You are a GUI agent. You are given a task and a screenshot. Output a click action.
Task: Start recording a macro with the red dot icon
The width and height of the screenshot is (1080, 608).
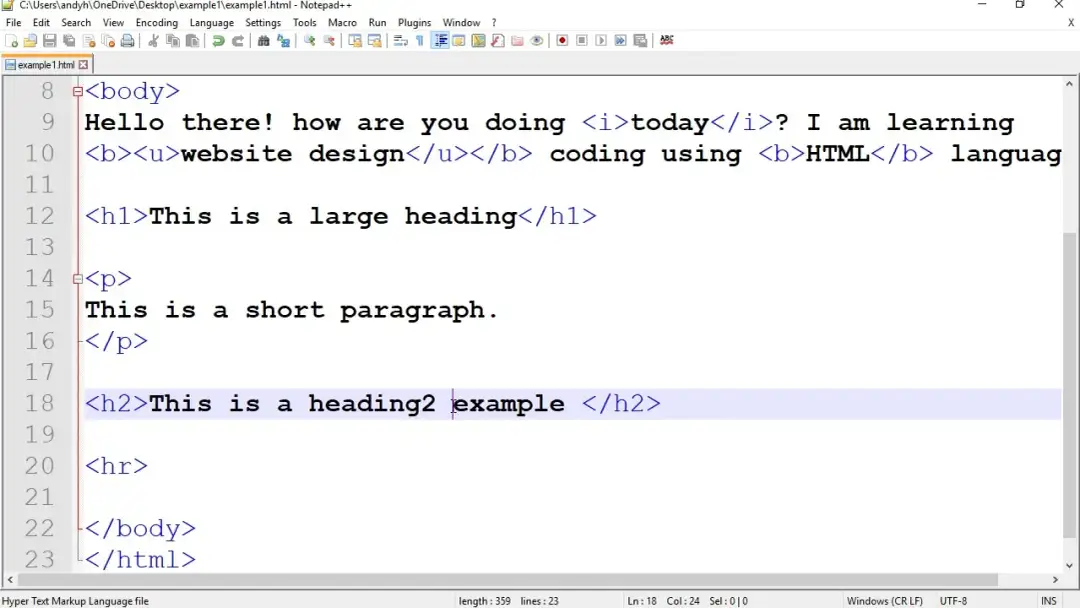point(561,40)
